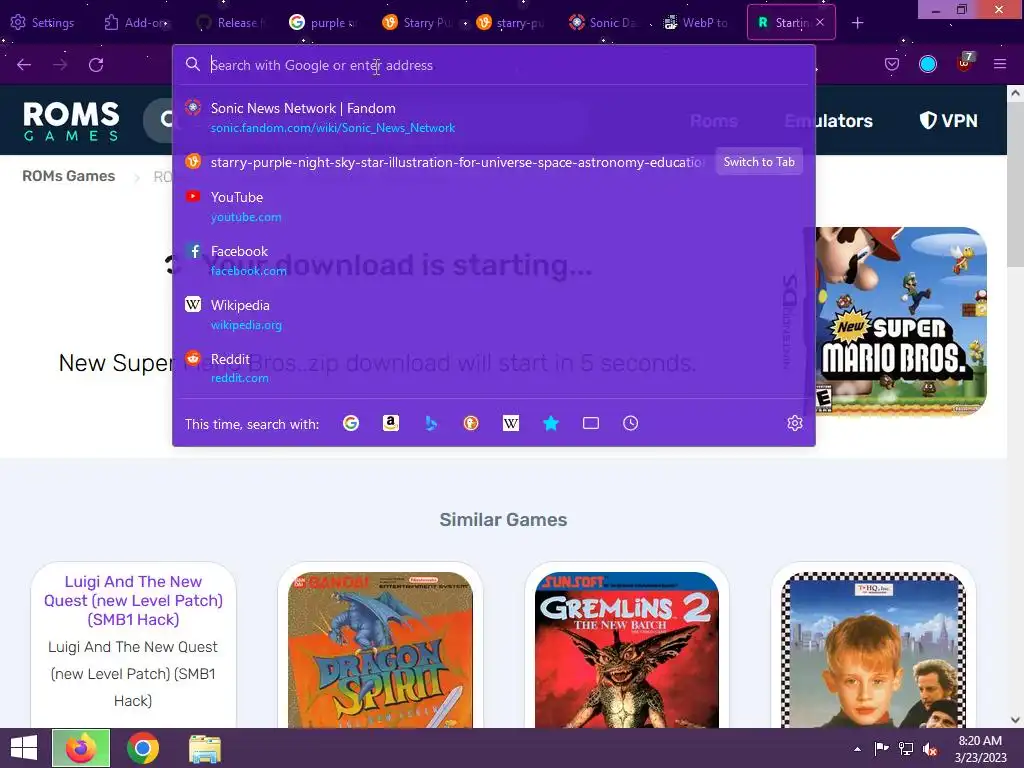
Task: Launch Chrome from the taskbar
Action: point(143,748)
